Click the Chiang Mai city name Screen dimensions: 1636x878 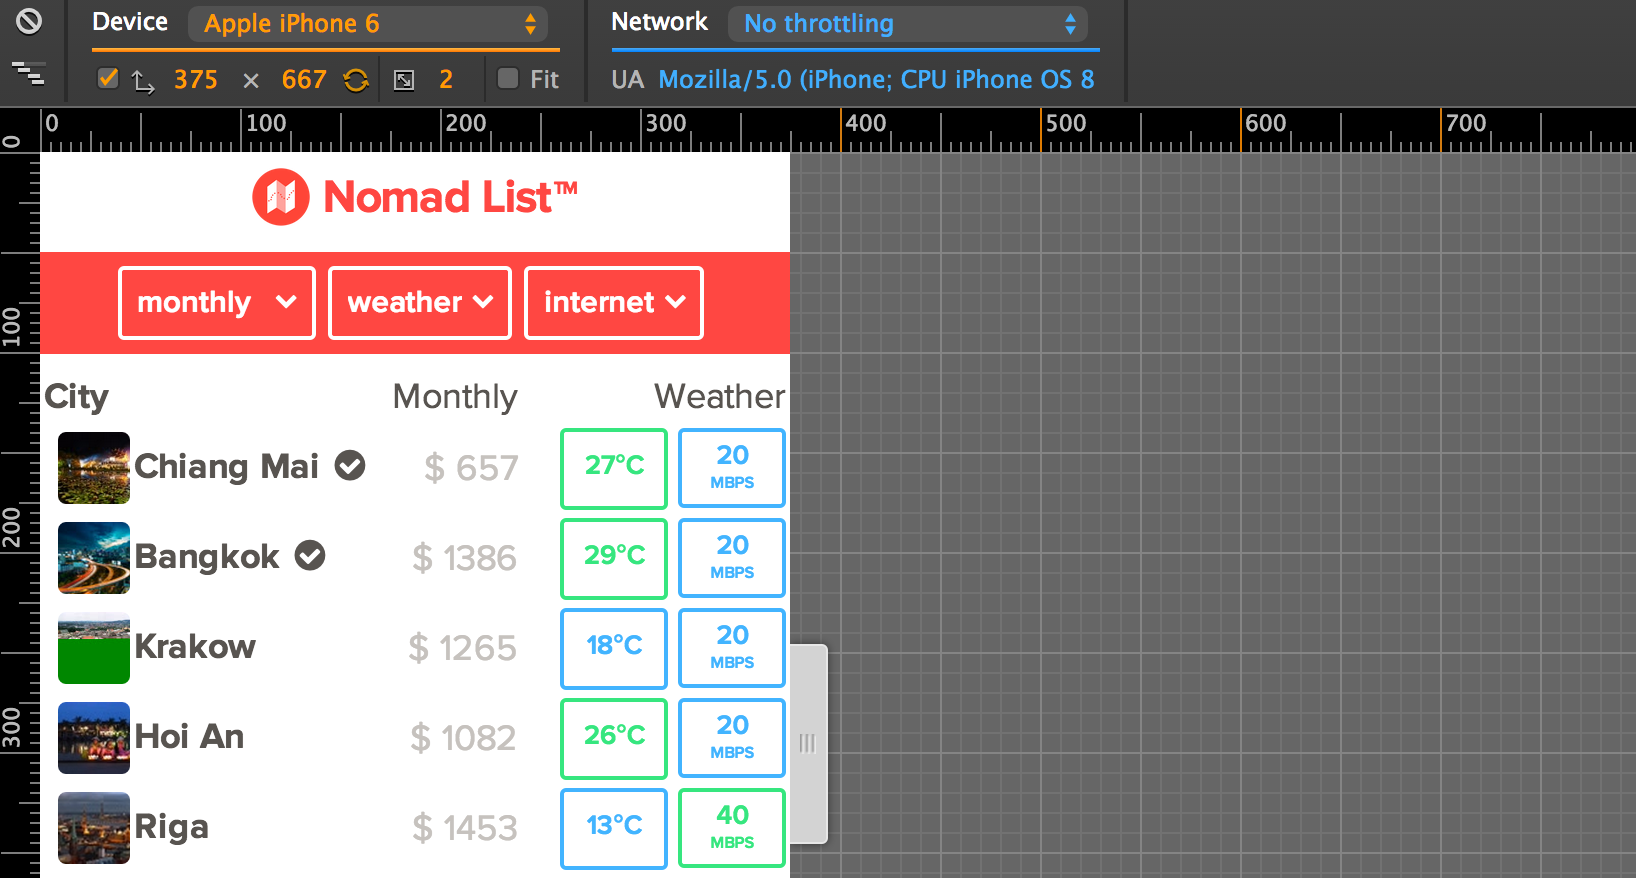pos(227,467)
